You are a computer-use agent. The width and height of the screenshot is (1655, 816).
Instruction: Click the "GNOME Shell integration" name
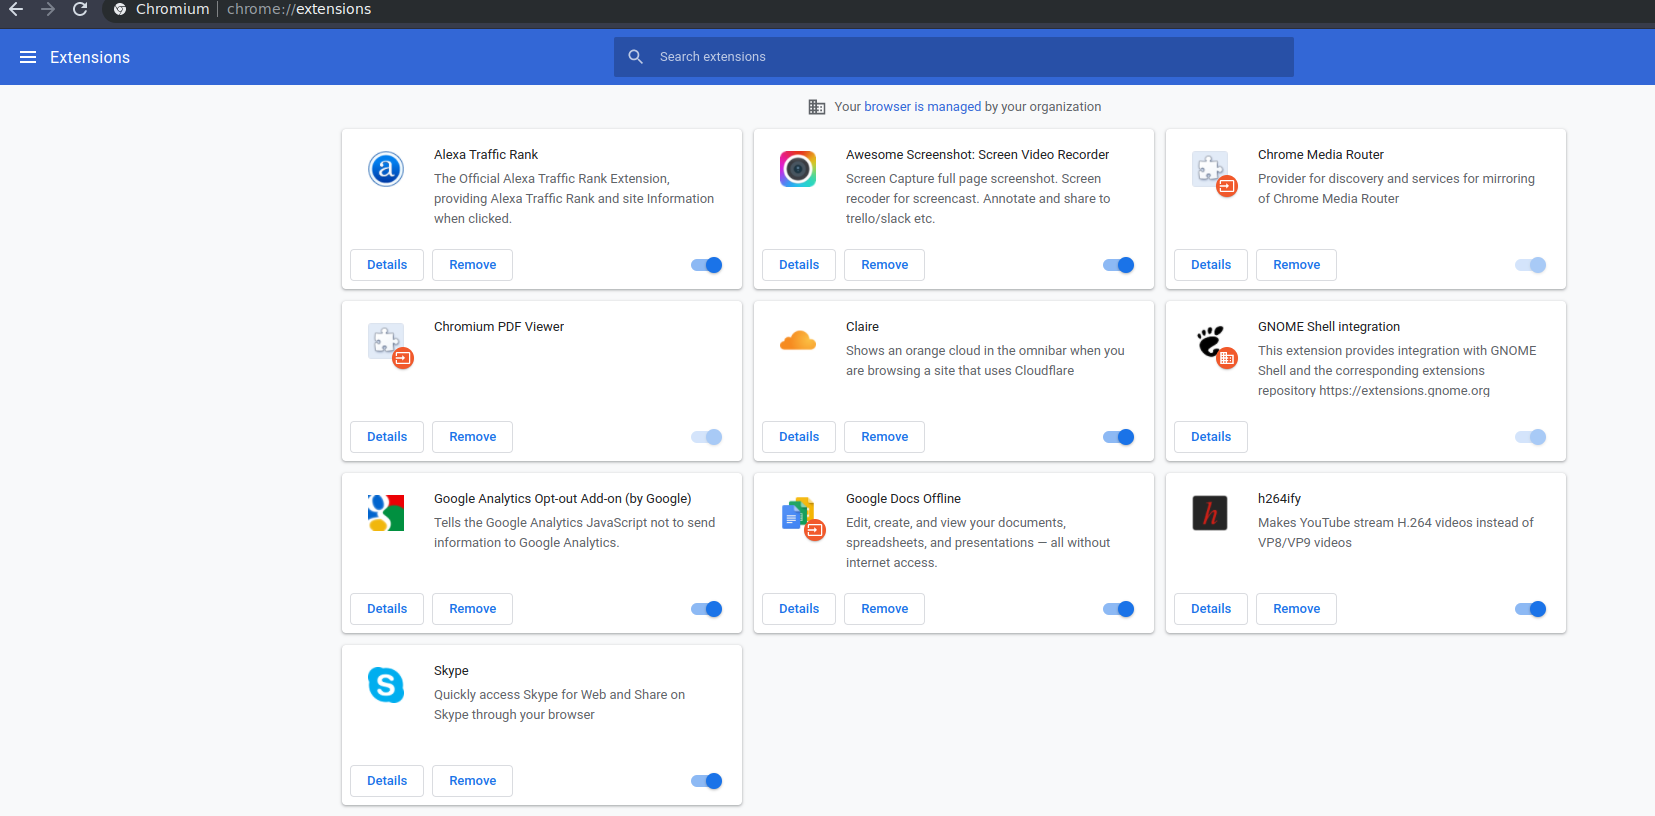tap(1329, 327)
